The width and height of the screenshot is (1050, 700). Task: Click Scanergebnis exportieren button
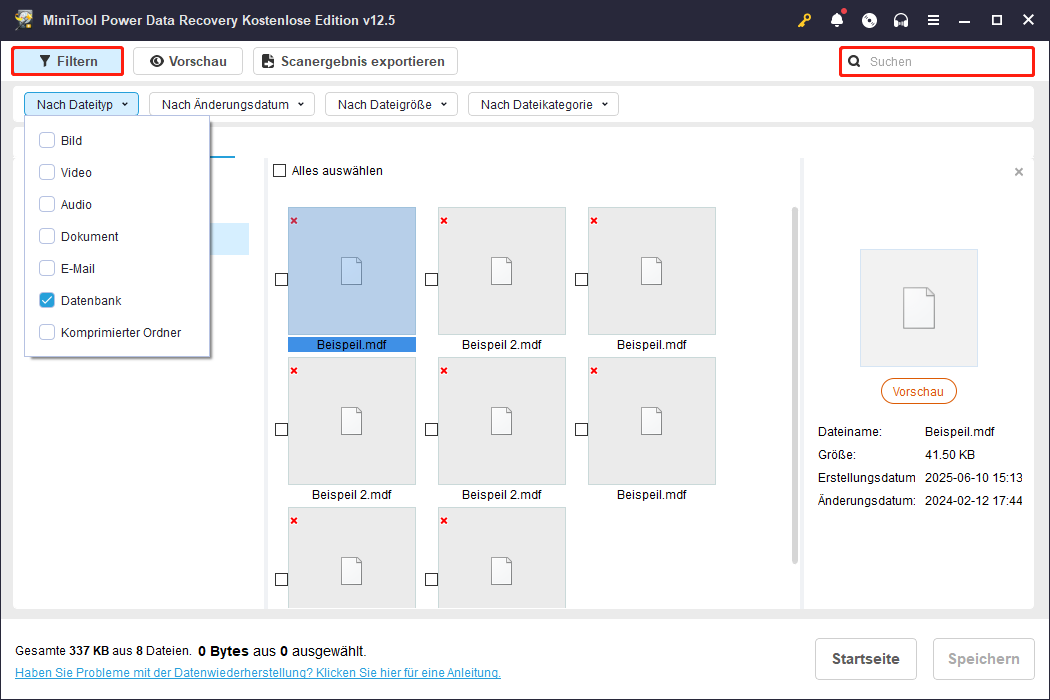(355, 61)
